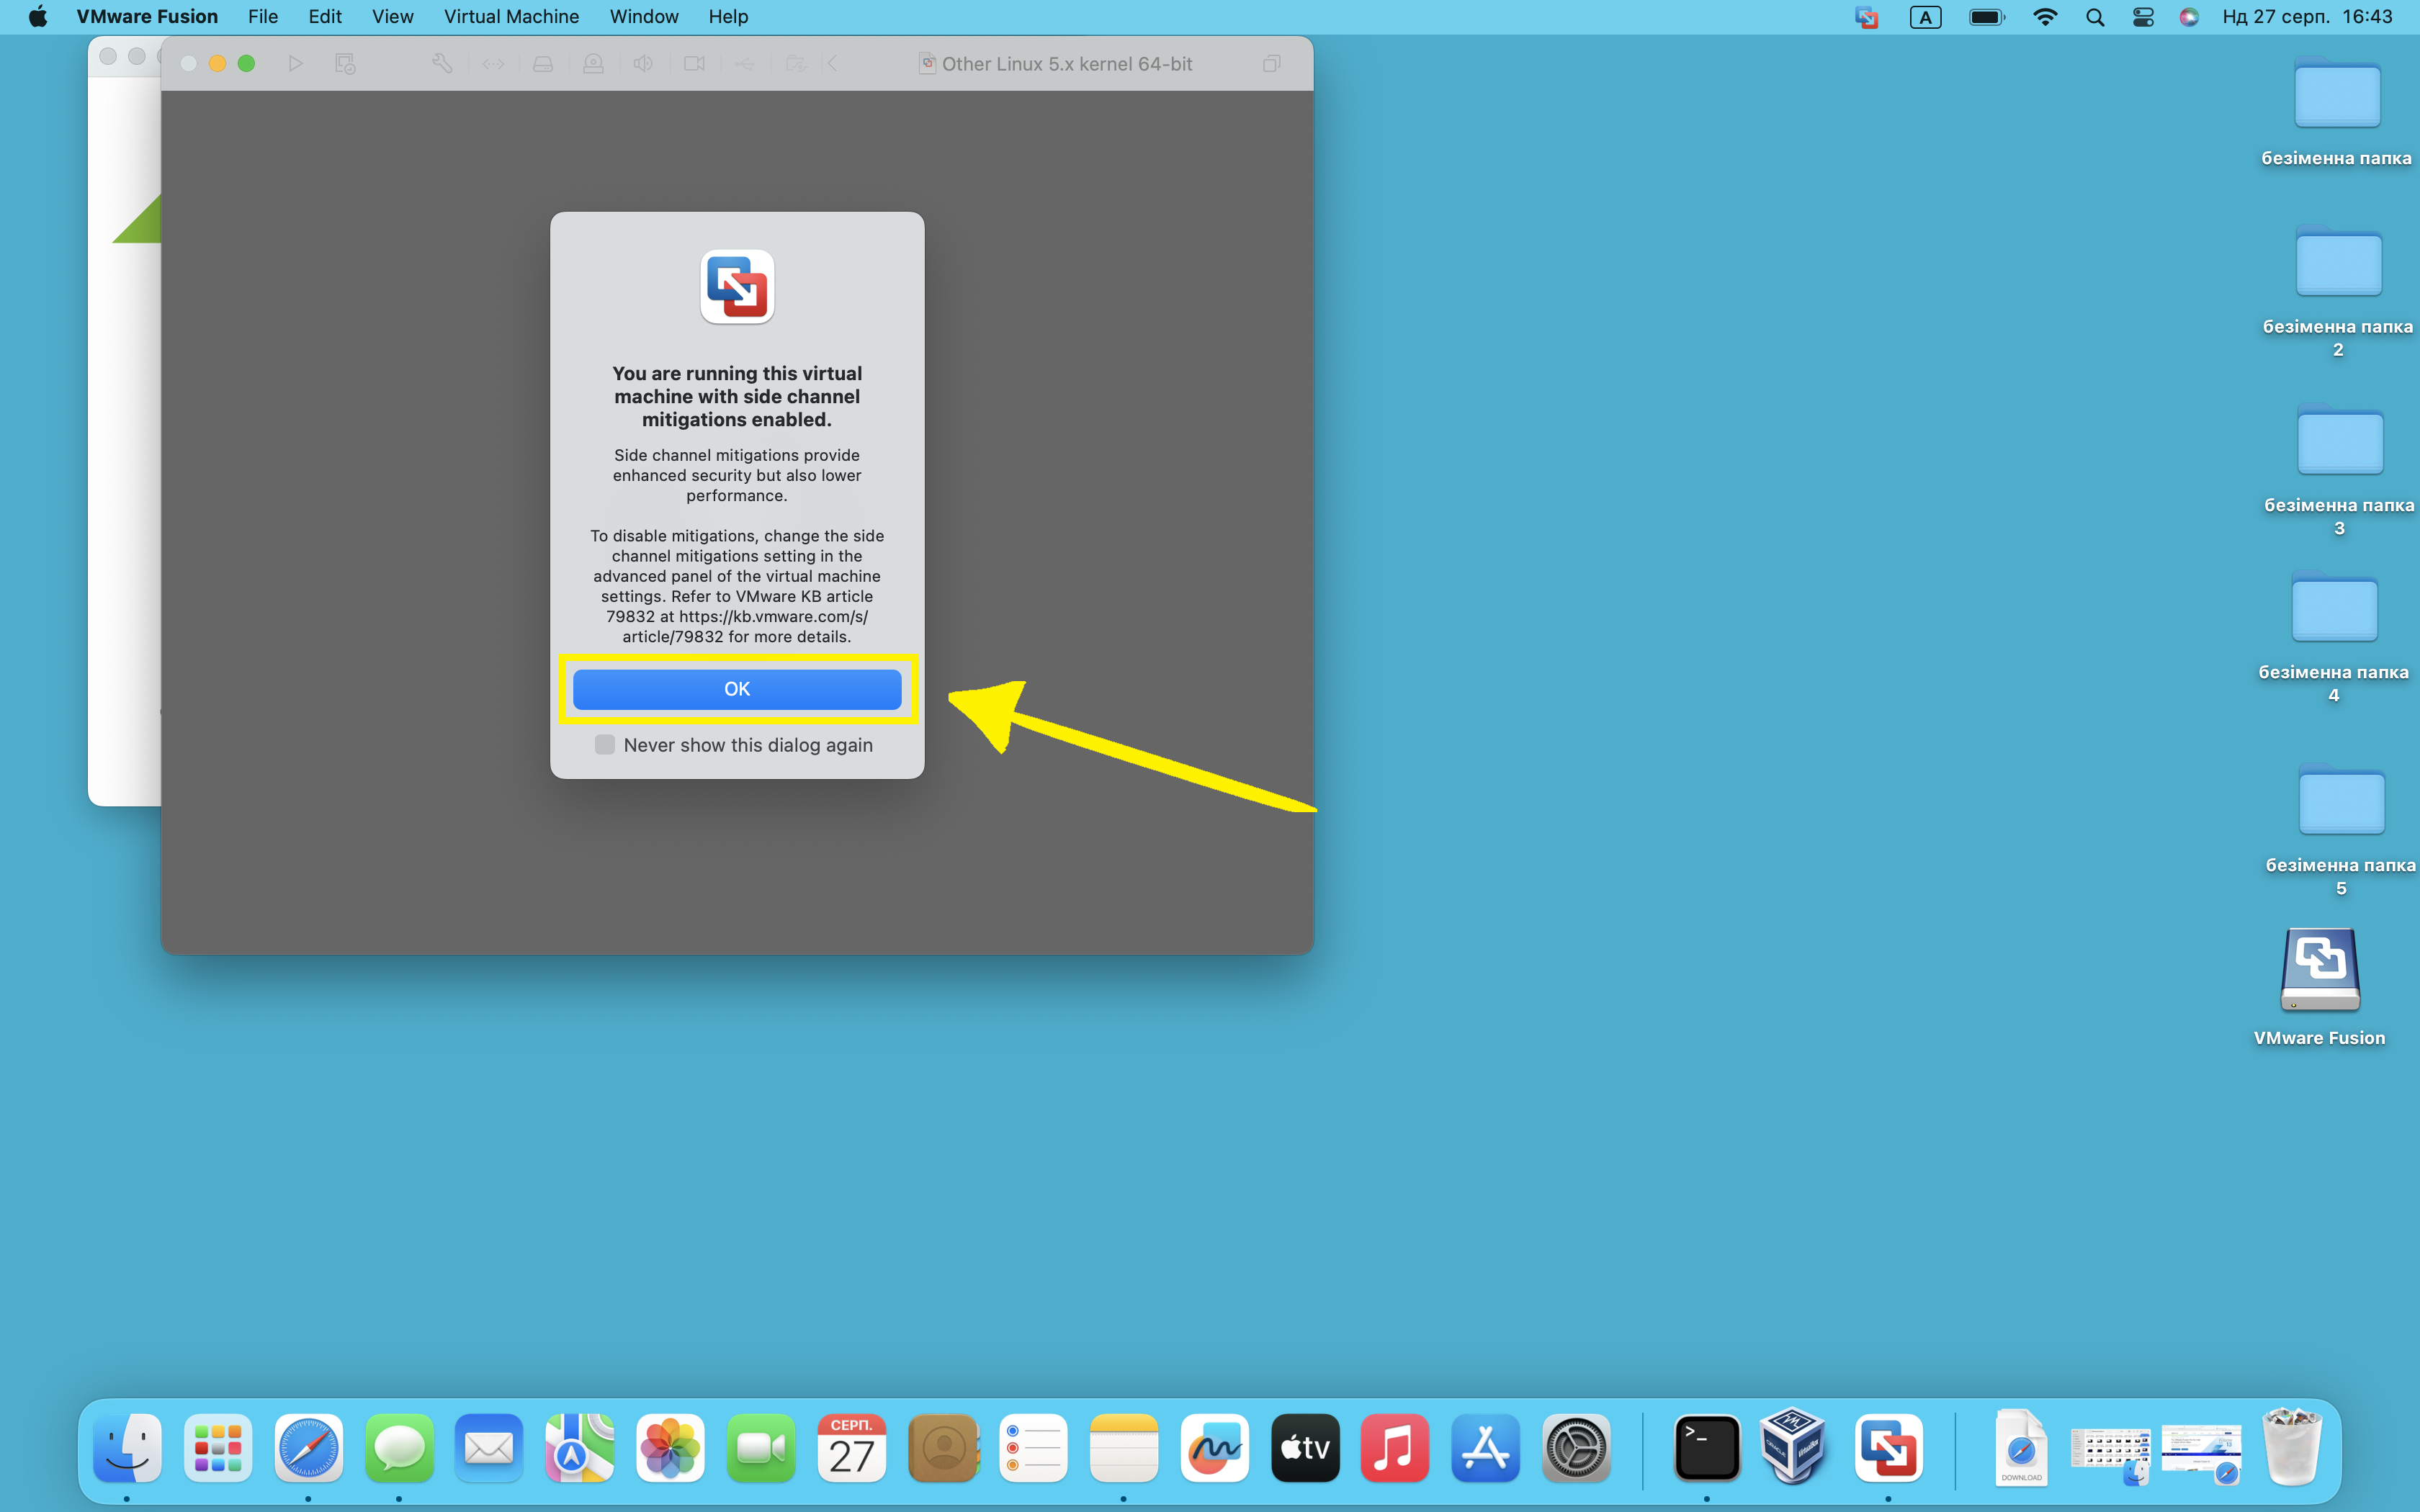Click the play icon in VM toolbar
The width and height of the screenshot is (2420, 1512).
coord(296,64)
